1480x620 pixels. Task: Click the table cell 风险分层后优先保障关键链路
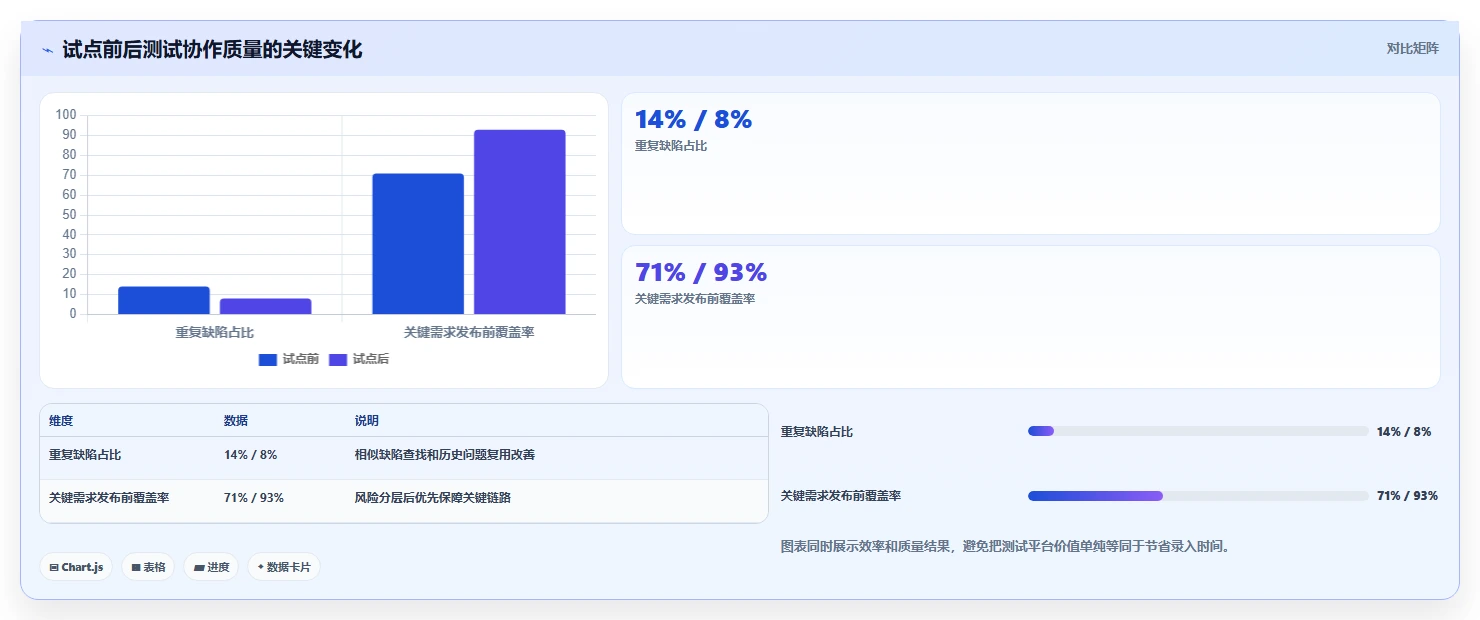[433, 498]
